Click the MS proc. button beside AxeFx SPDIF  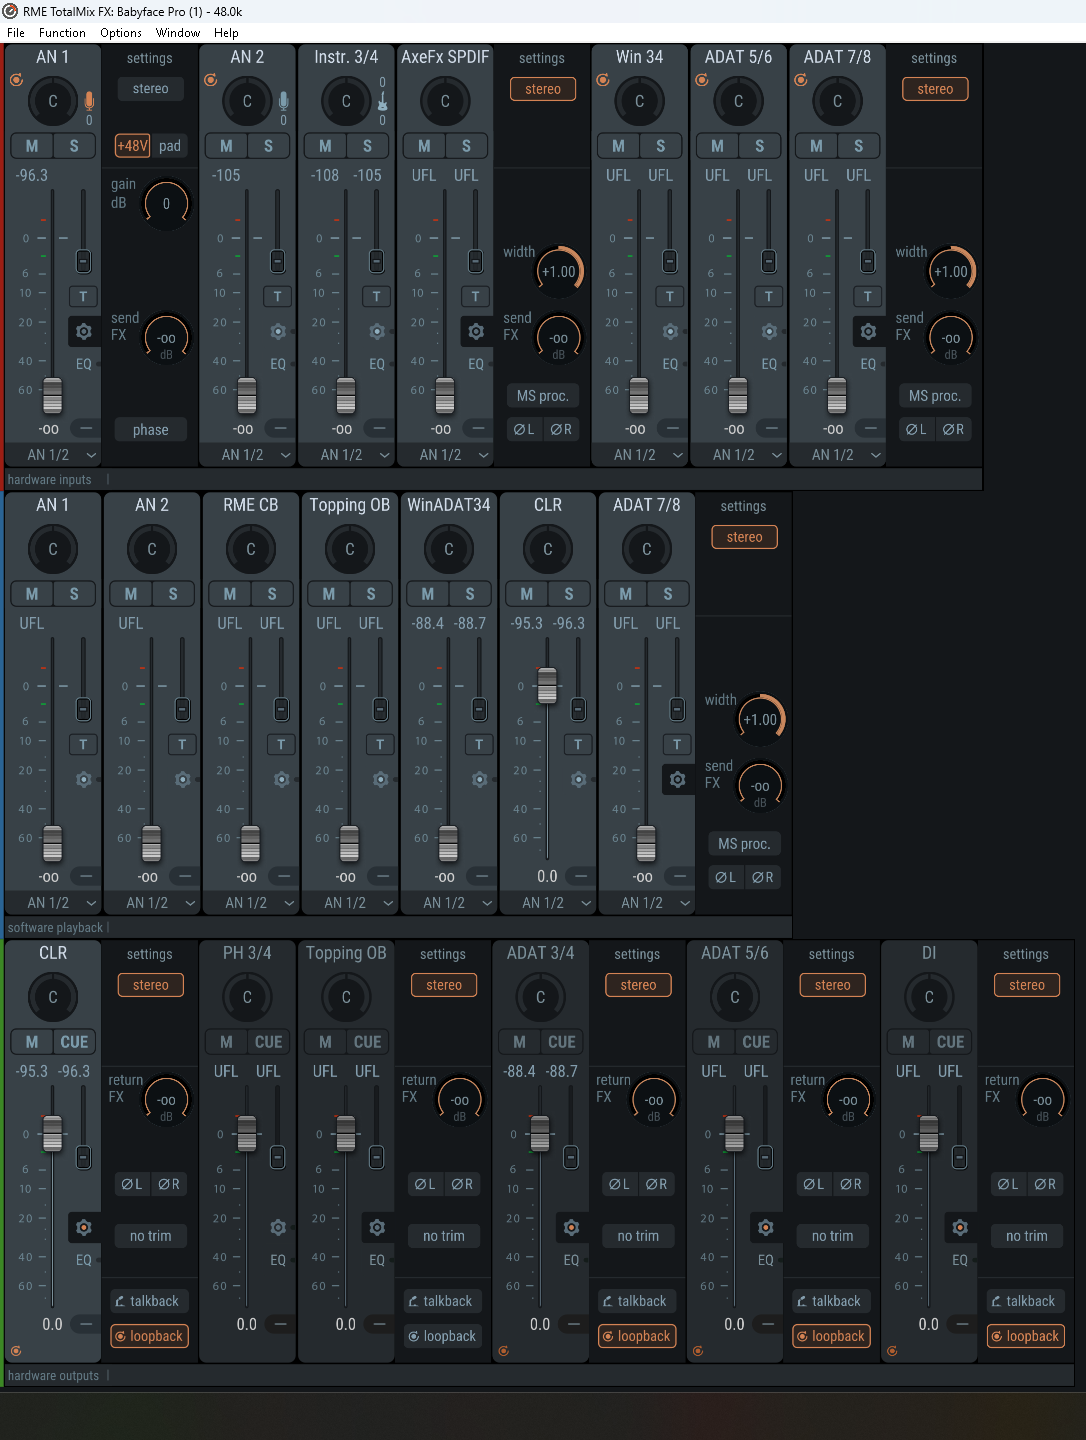tap(543, 396)
